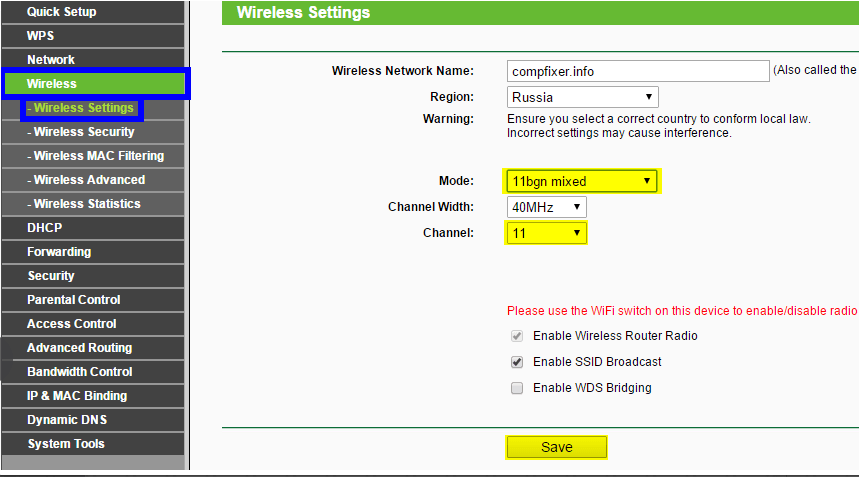
Task: Select the Channel number dropdown
Action: tap(546, 233)
